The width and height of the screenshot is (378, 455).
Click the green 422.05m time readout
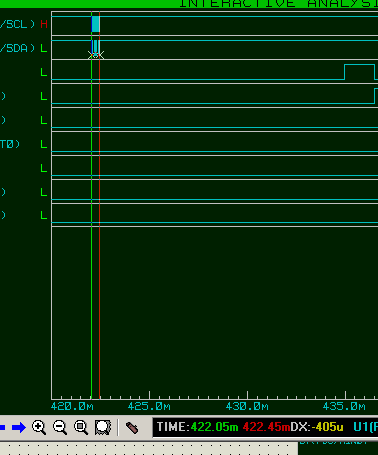214,427
